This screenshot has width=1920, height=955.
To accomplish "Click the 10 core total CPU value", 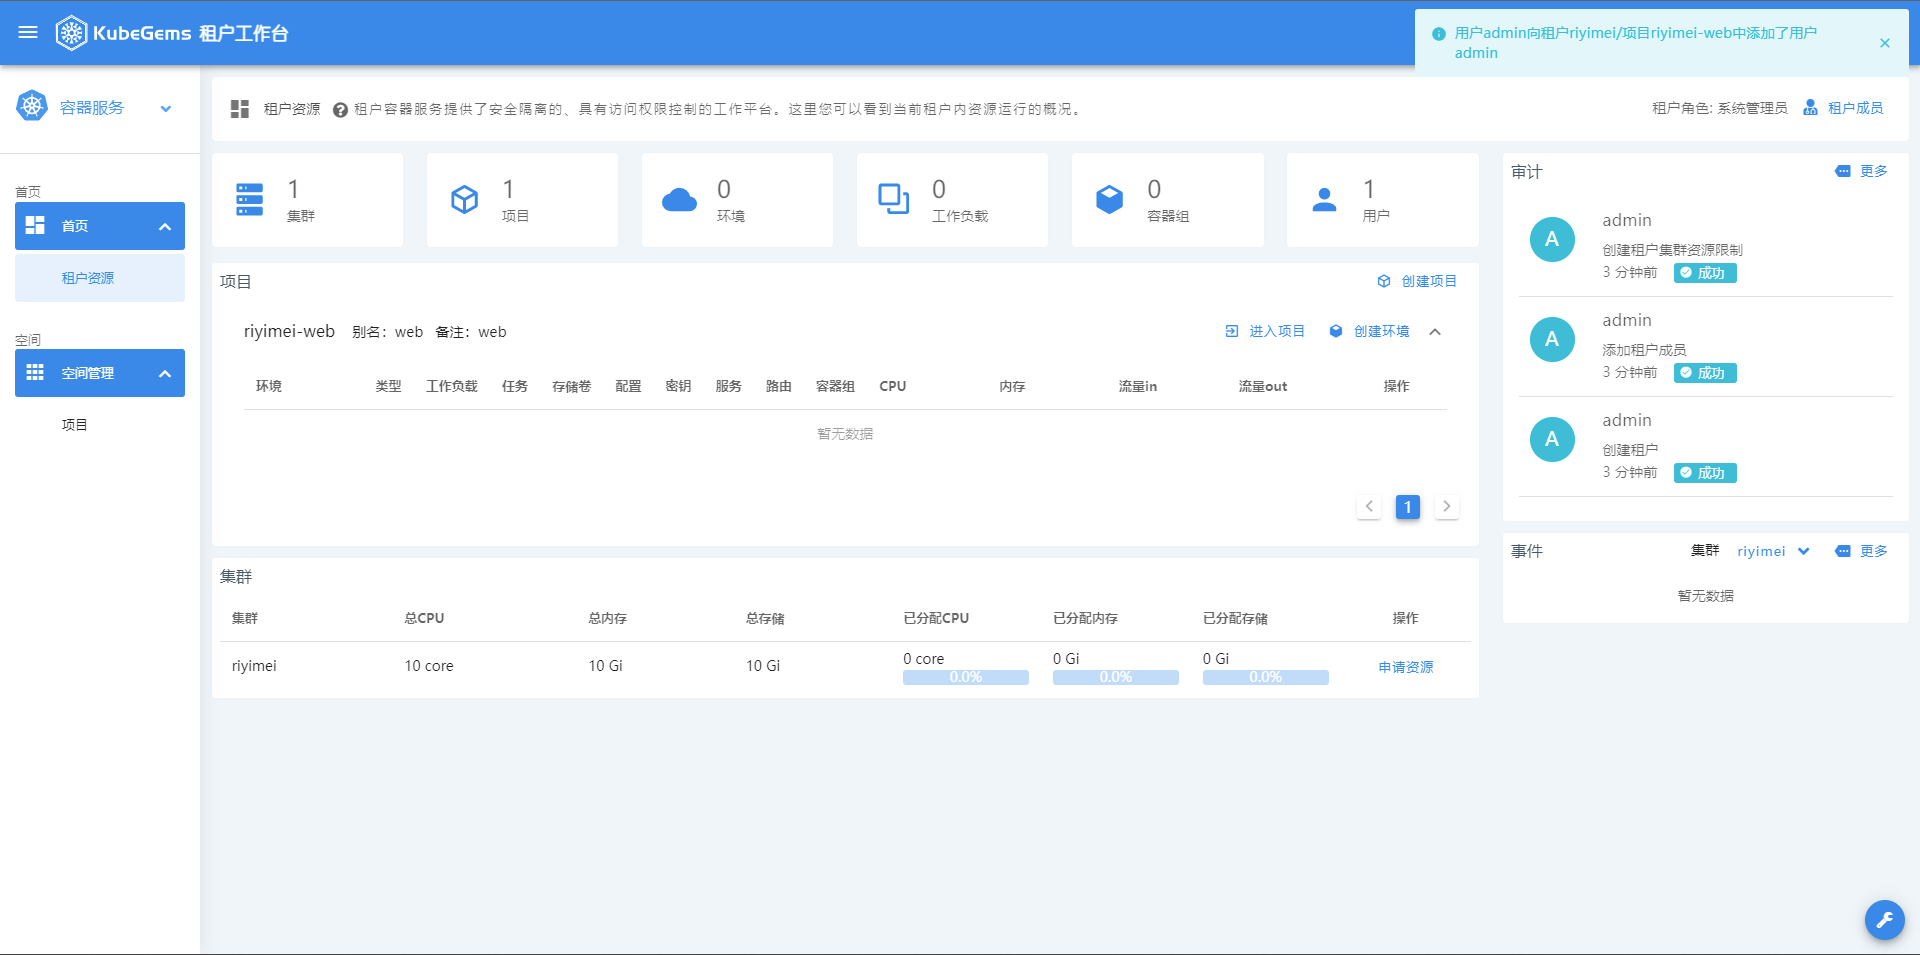I will [429, 666].
